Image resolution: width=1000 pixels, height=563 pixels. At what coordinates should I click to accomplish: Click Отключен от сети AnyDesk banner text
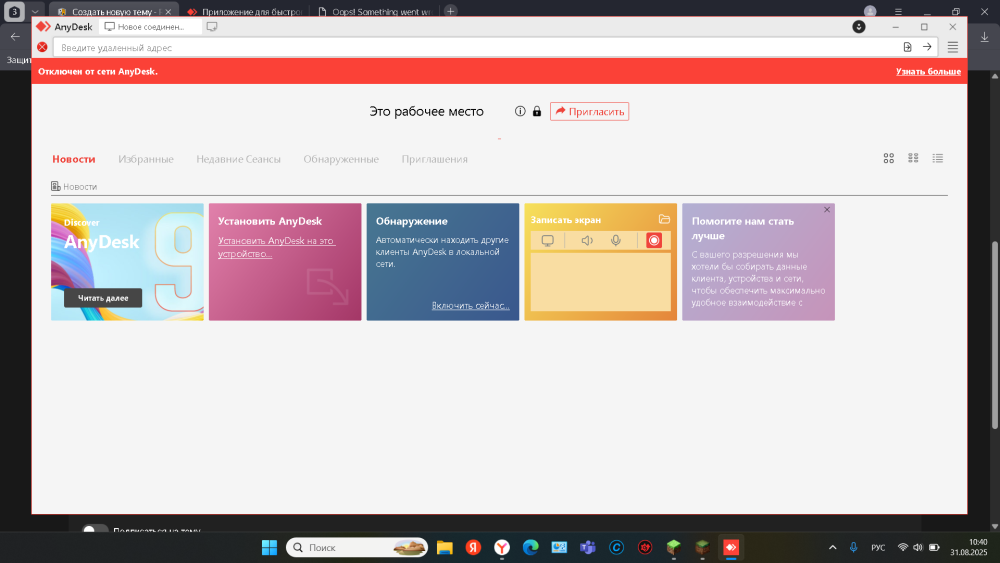coord(98,71)
